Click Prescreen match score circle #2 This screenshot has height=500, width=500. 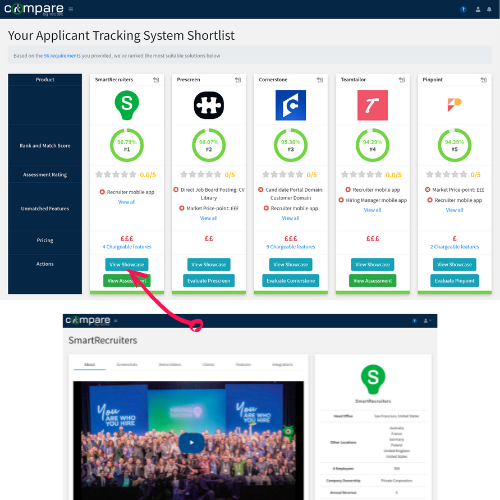(x=209, y=145)
